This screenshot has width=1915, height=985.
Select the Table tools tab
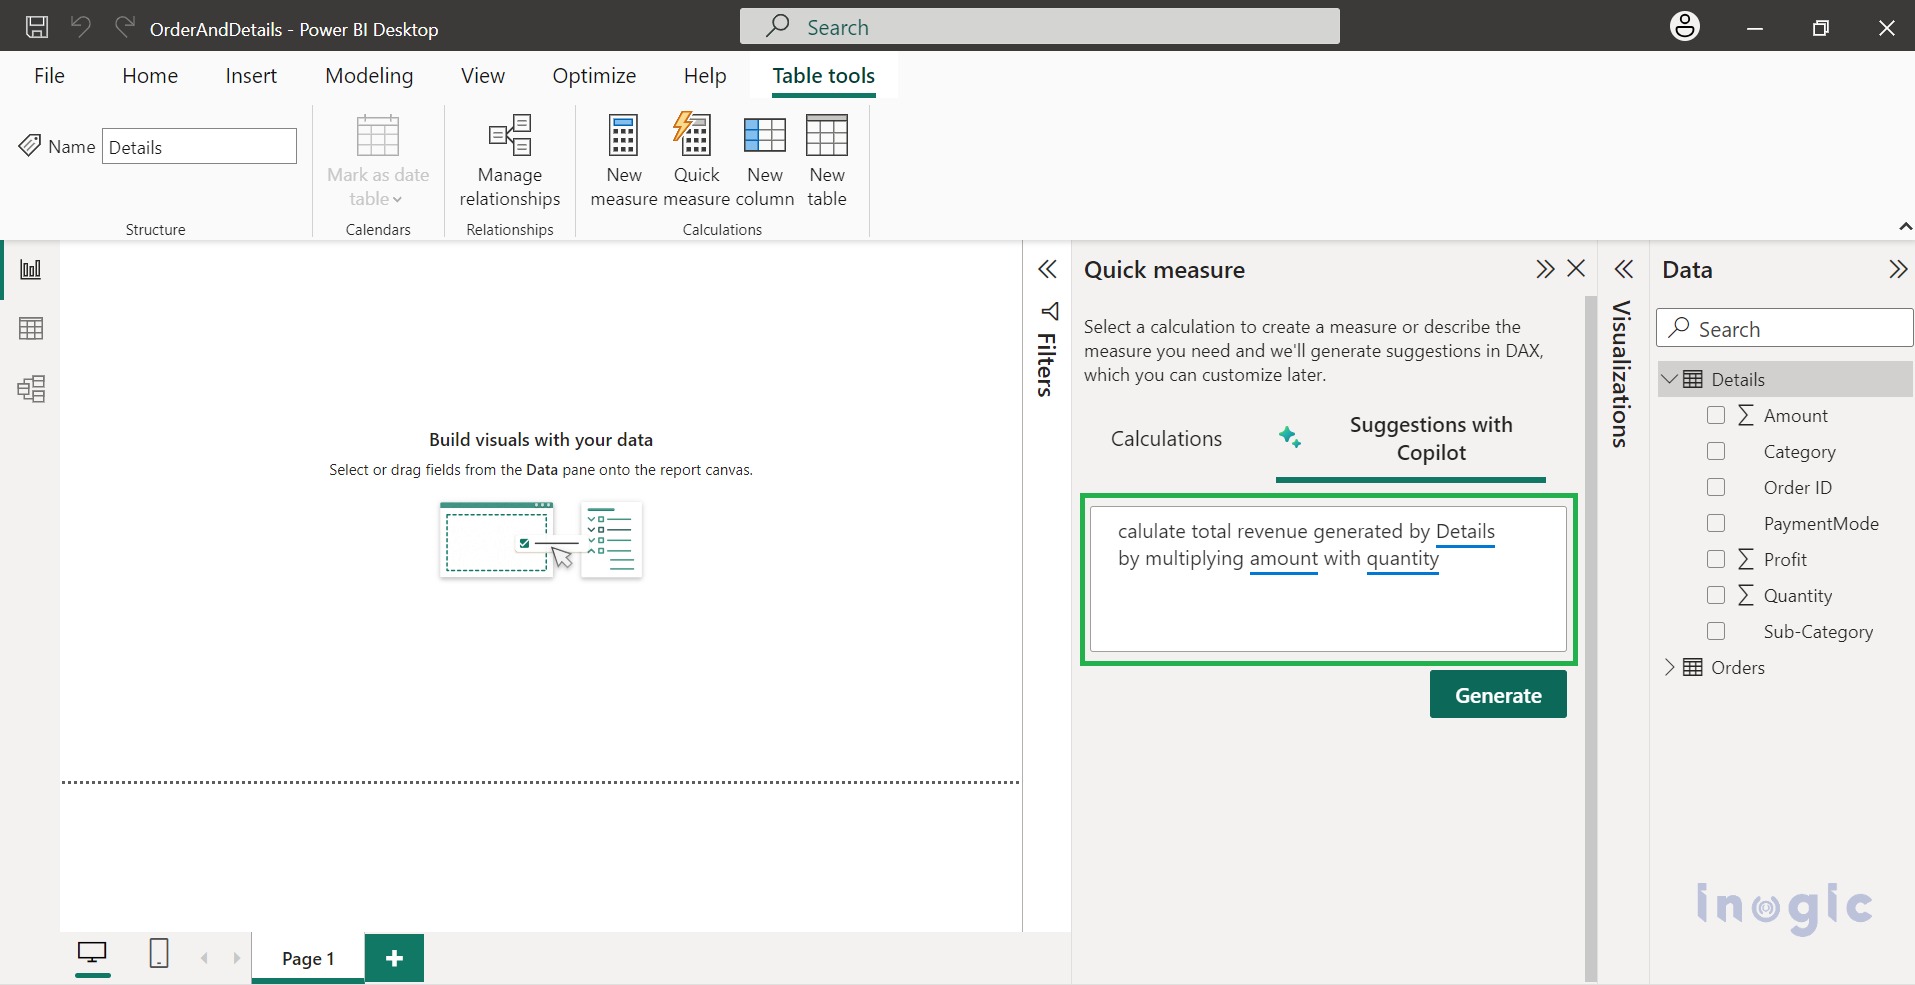coord(824,76)
